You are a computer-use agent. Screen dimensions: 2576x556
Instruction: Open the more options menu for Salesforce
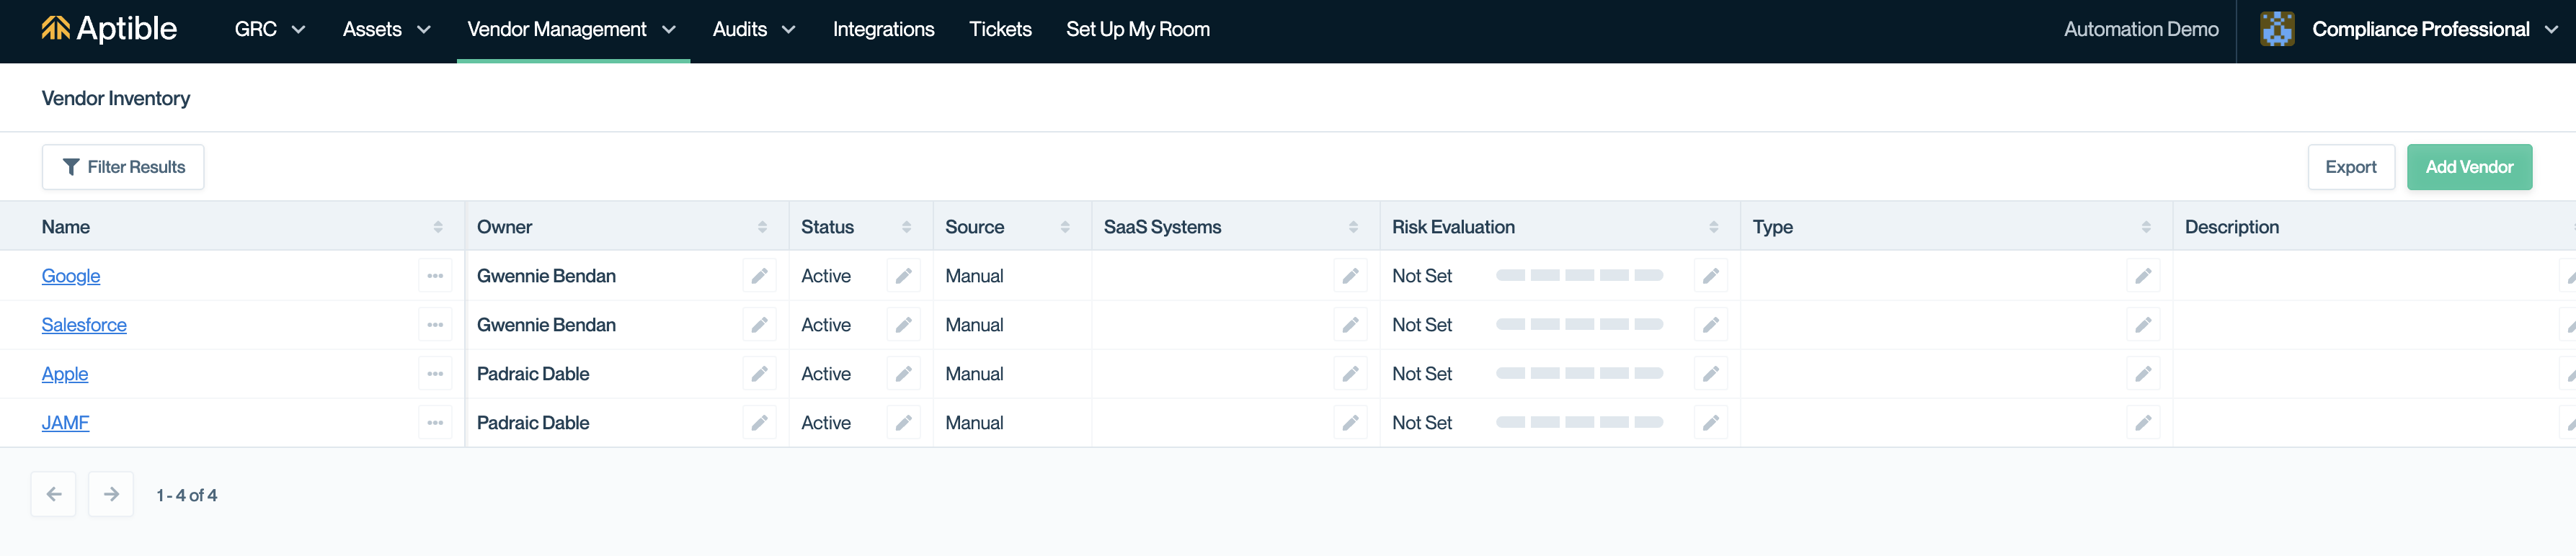pyautogui.click(x=435, y=325)
